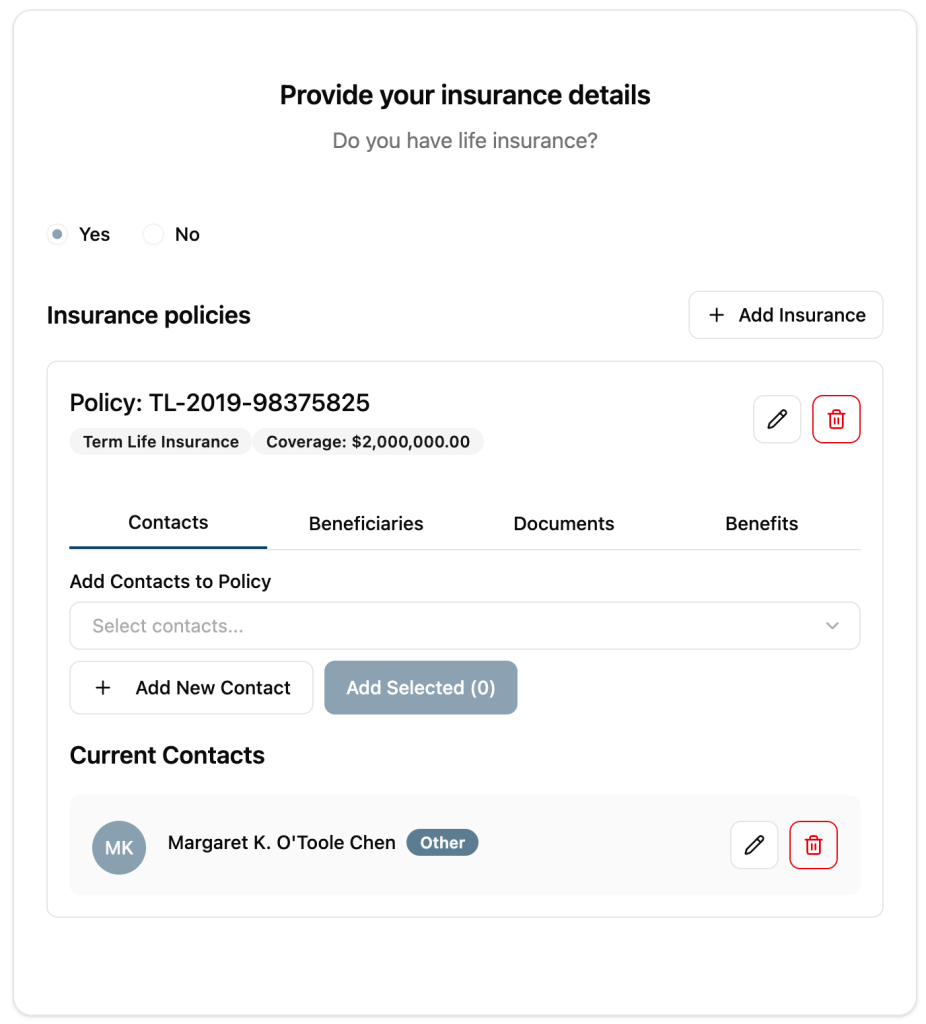Click plus icon in Add Insurance
This screenshot has width=926, height=1024.
click(716, 316)
